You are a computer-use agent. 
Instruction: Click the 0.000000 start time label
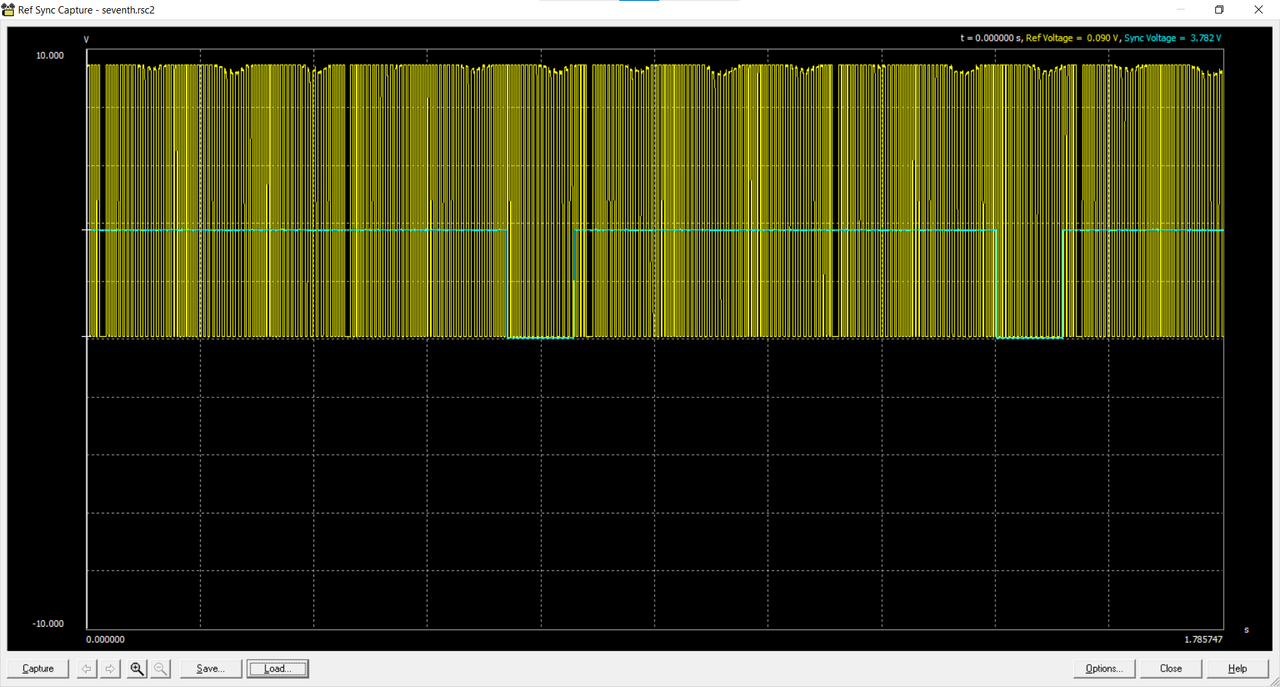105,639
